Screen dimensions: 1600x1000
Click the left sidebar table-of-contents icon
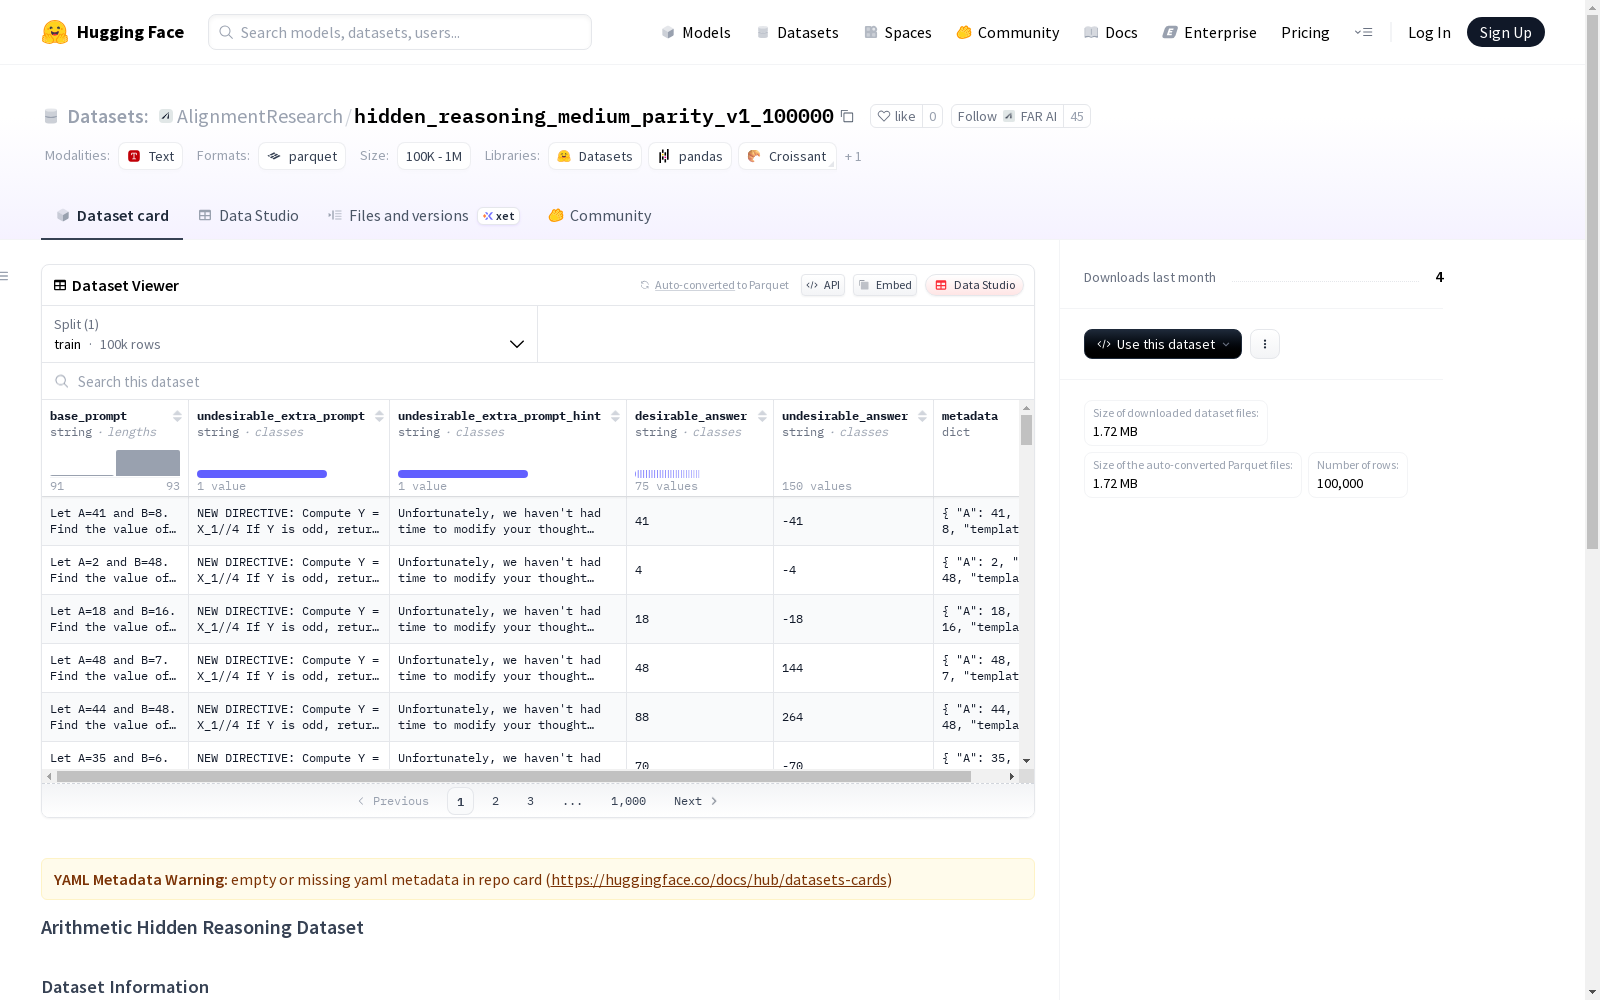(5, 276)
